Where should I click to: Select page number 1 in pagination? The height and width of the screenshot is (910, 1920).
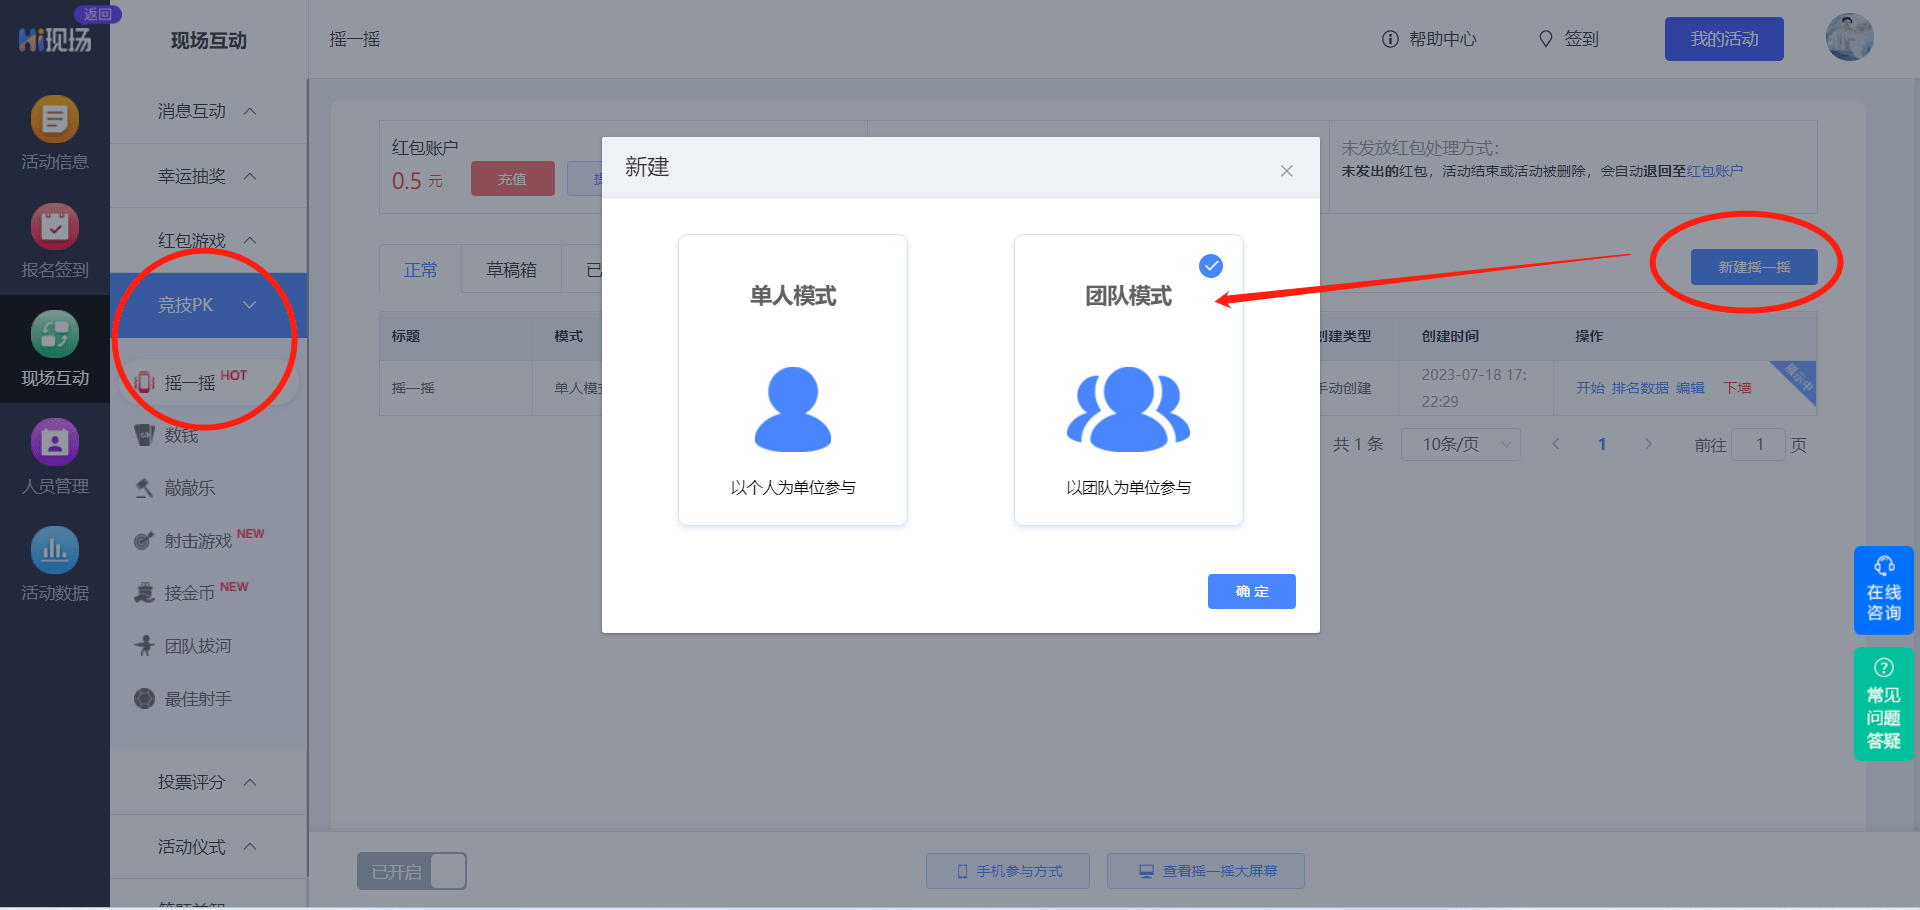tap(1602, 444)
